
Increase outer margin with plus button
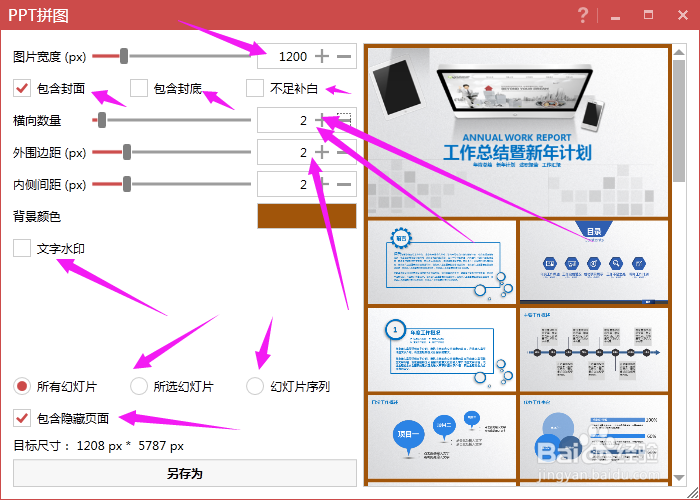coord(322,152)
